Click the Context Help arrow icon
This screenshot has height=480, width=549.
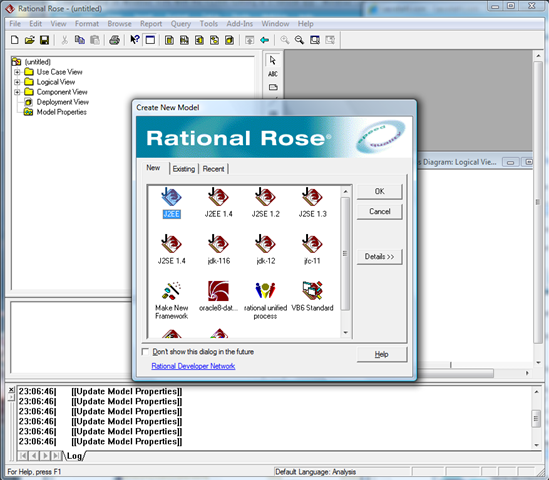click(135, 40)
